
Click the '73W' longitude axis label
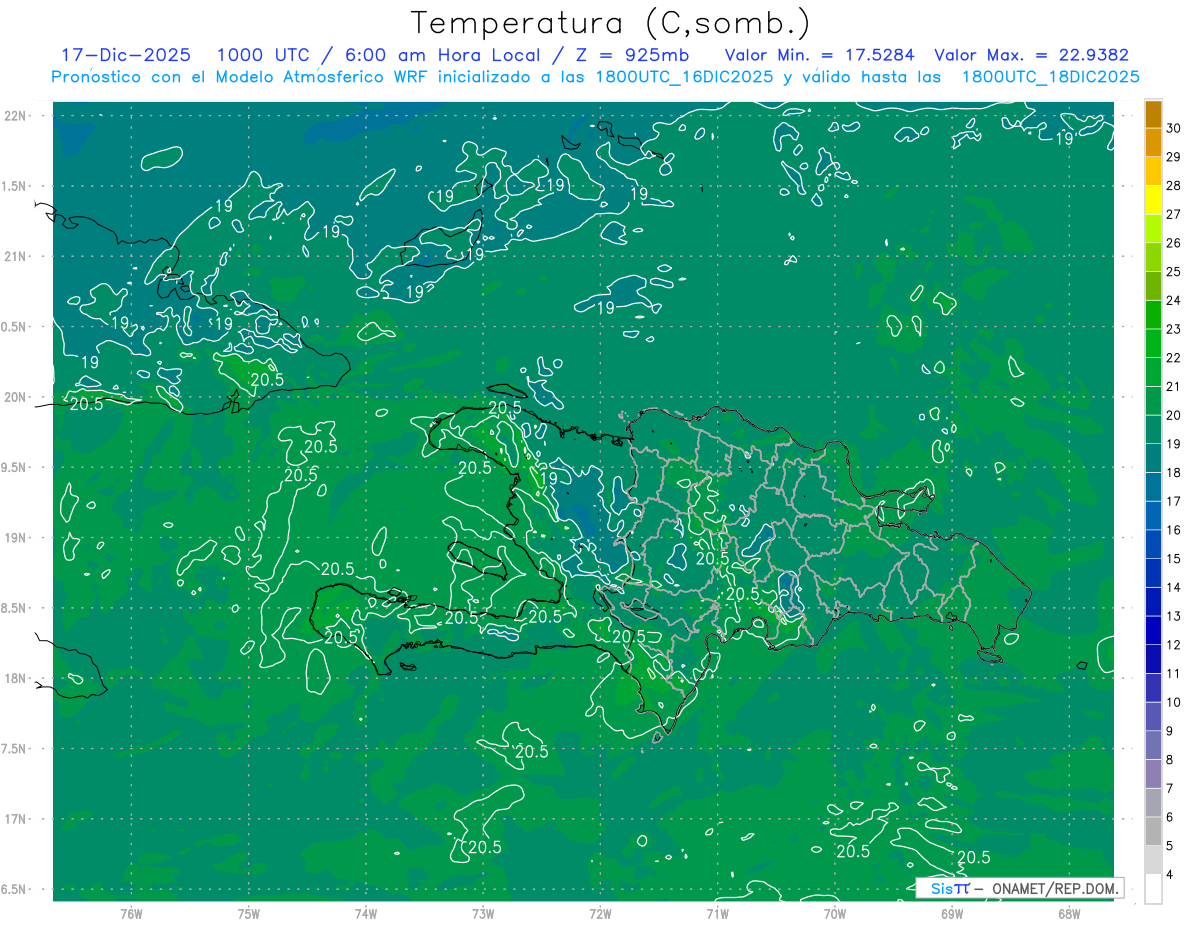pos(483,913)
